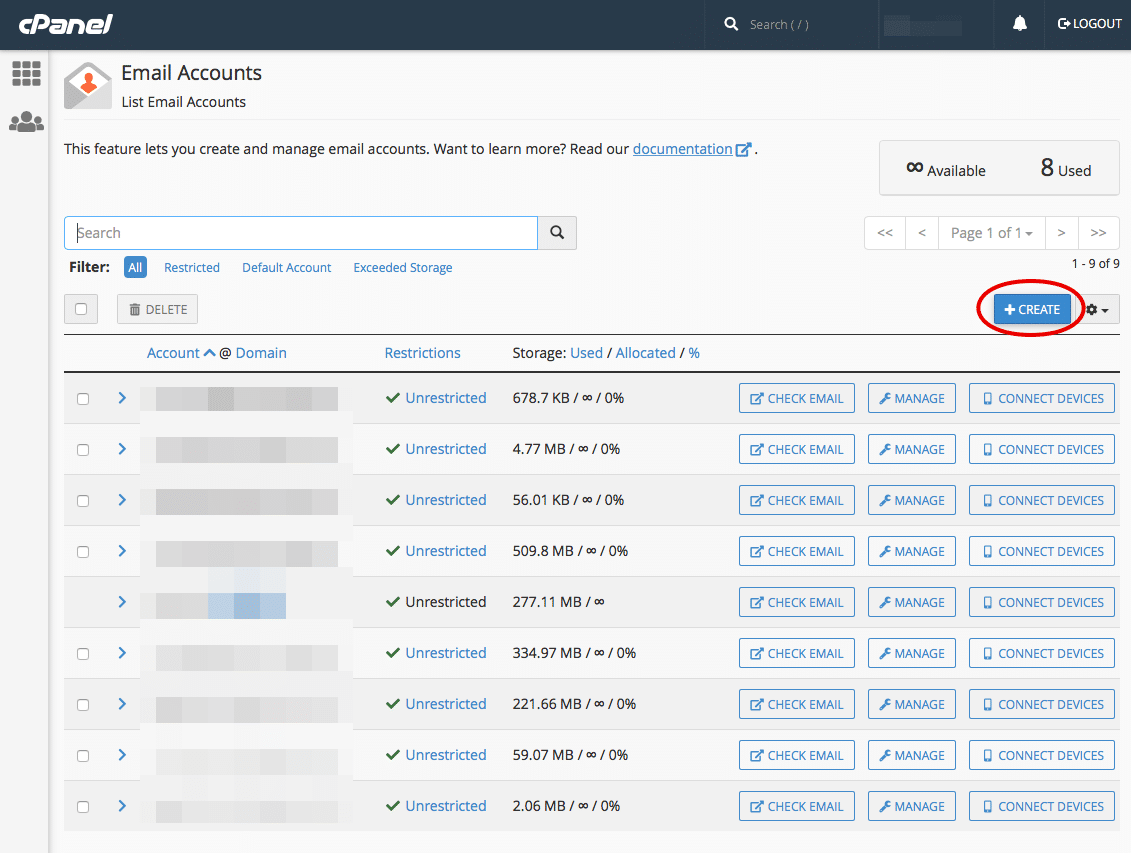Filter by Default Account

(286, 268)
